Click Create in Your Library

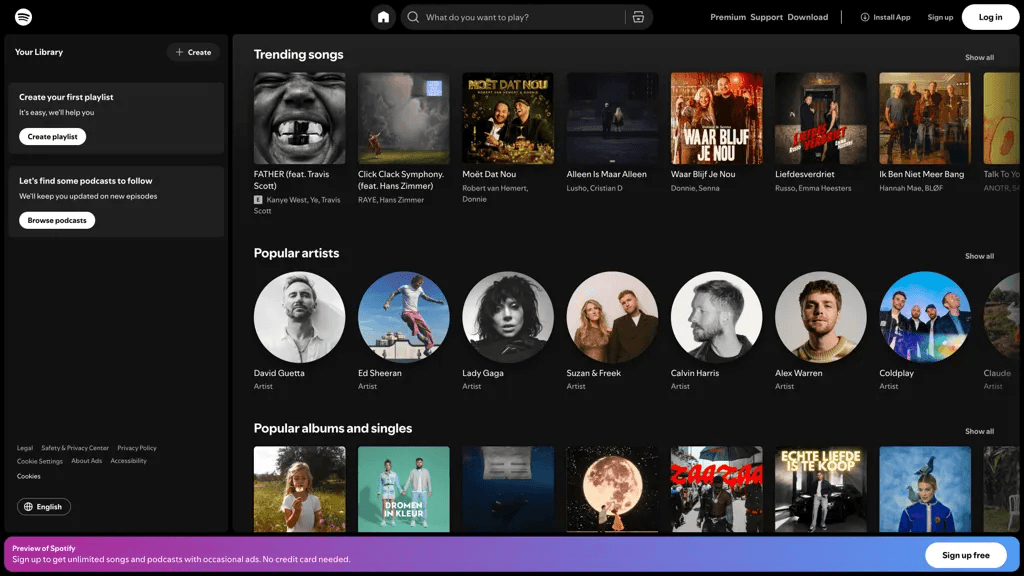tap(193, 52)
